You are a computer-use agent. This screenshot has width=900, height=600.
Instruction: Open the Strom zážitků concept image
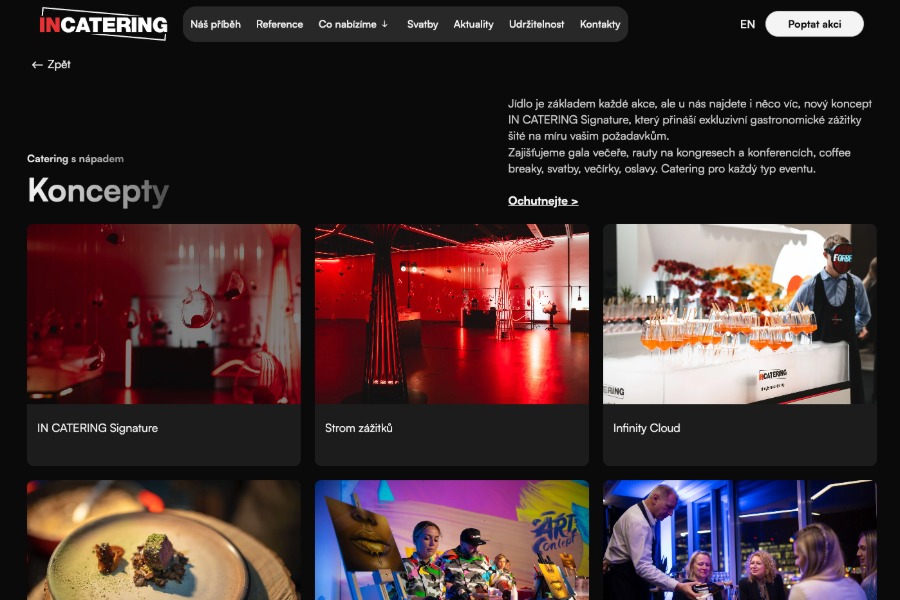coord(452,314)
